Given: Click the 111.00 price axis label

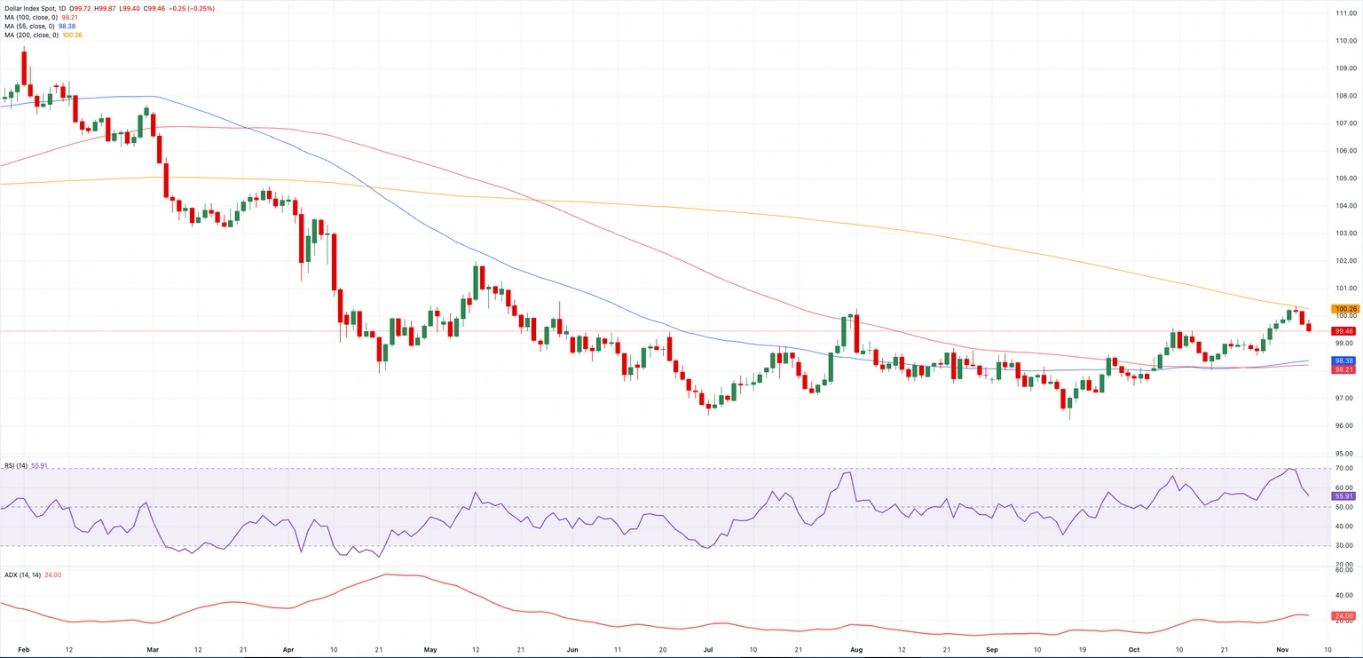Looking at the screenshot, I should 1345,14.
